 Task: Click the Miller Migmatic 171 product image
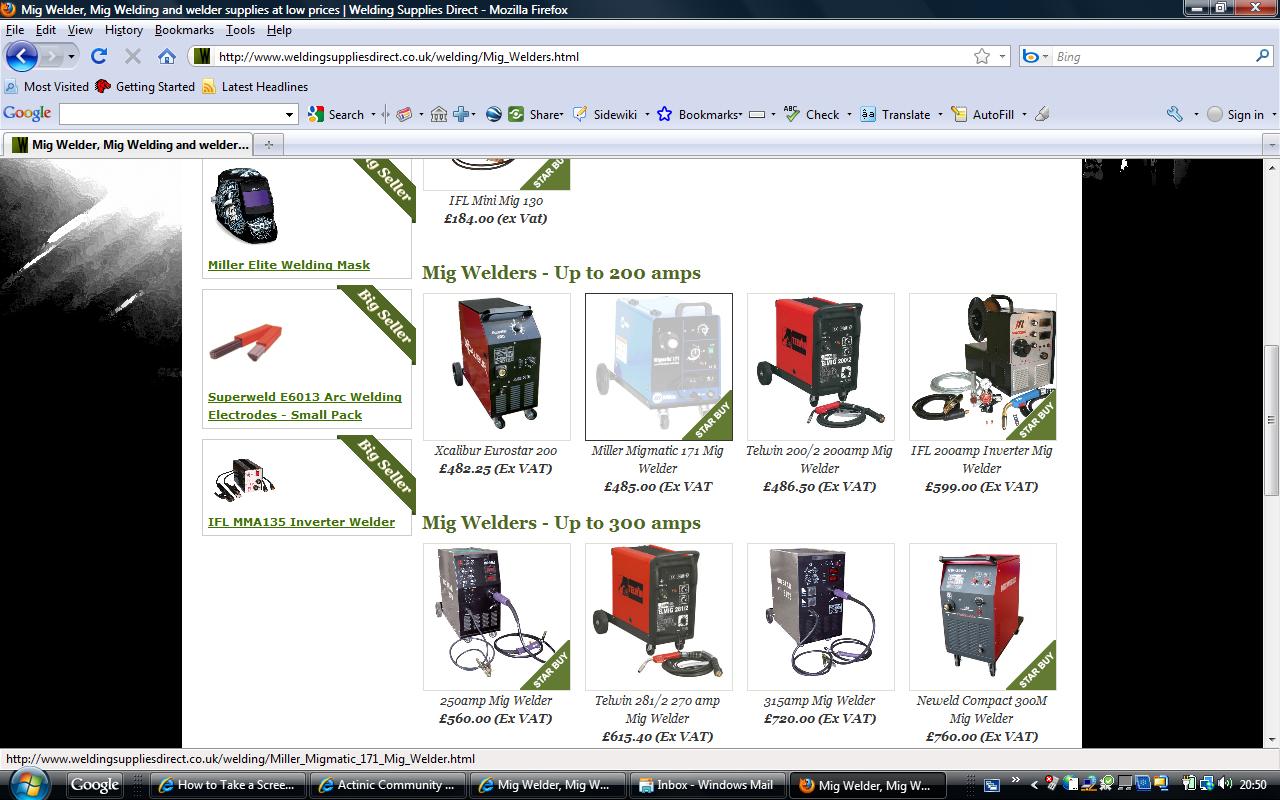click(658, 367)
